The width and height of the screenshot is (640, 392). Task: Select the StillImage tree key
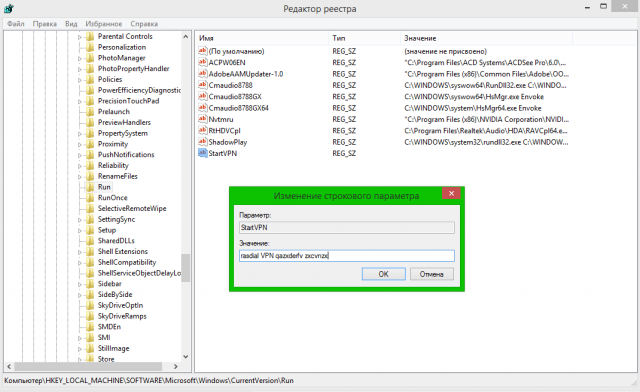coord(113,348)
